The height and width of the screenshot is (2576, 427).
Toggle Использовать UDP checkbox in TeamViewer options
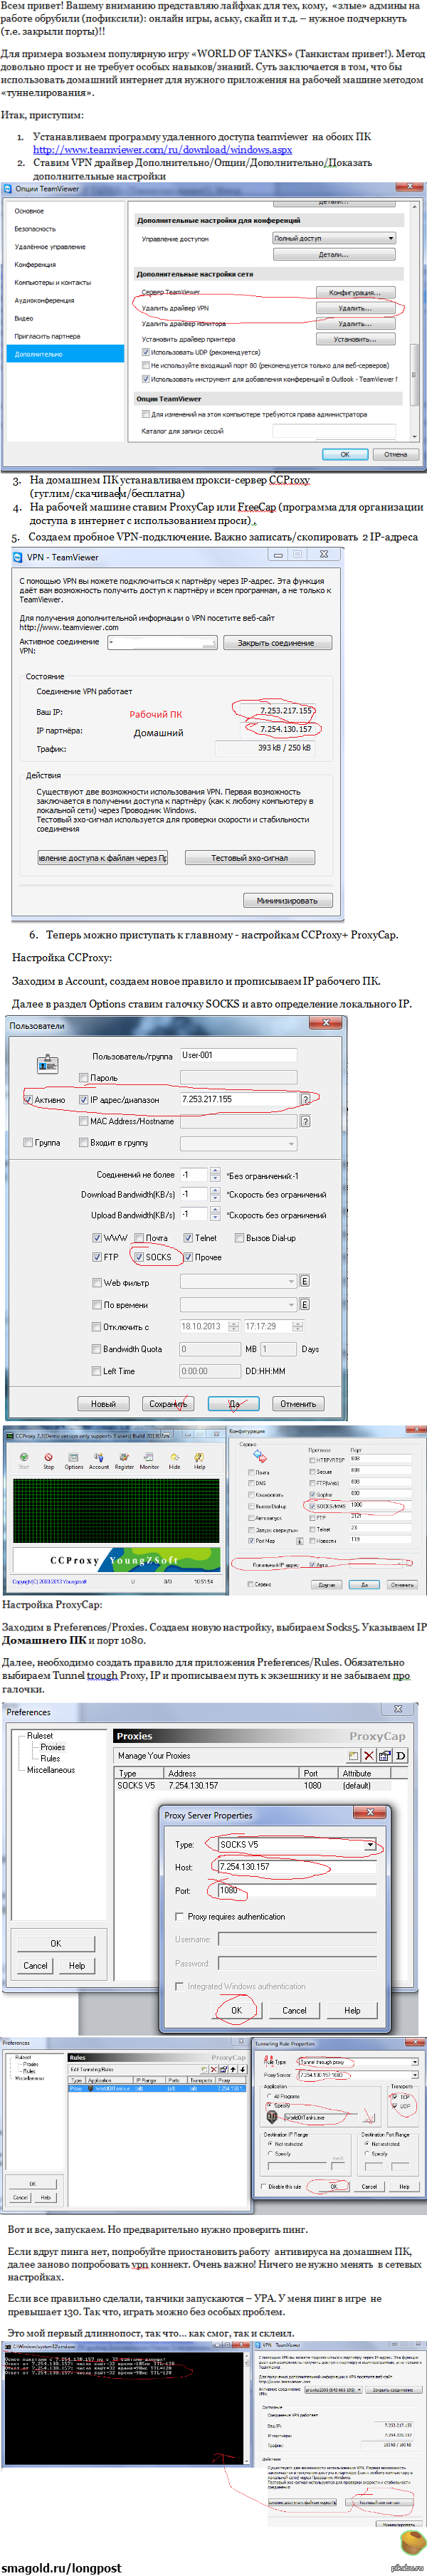pyautogui.click(x=146, y=352)
